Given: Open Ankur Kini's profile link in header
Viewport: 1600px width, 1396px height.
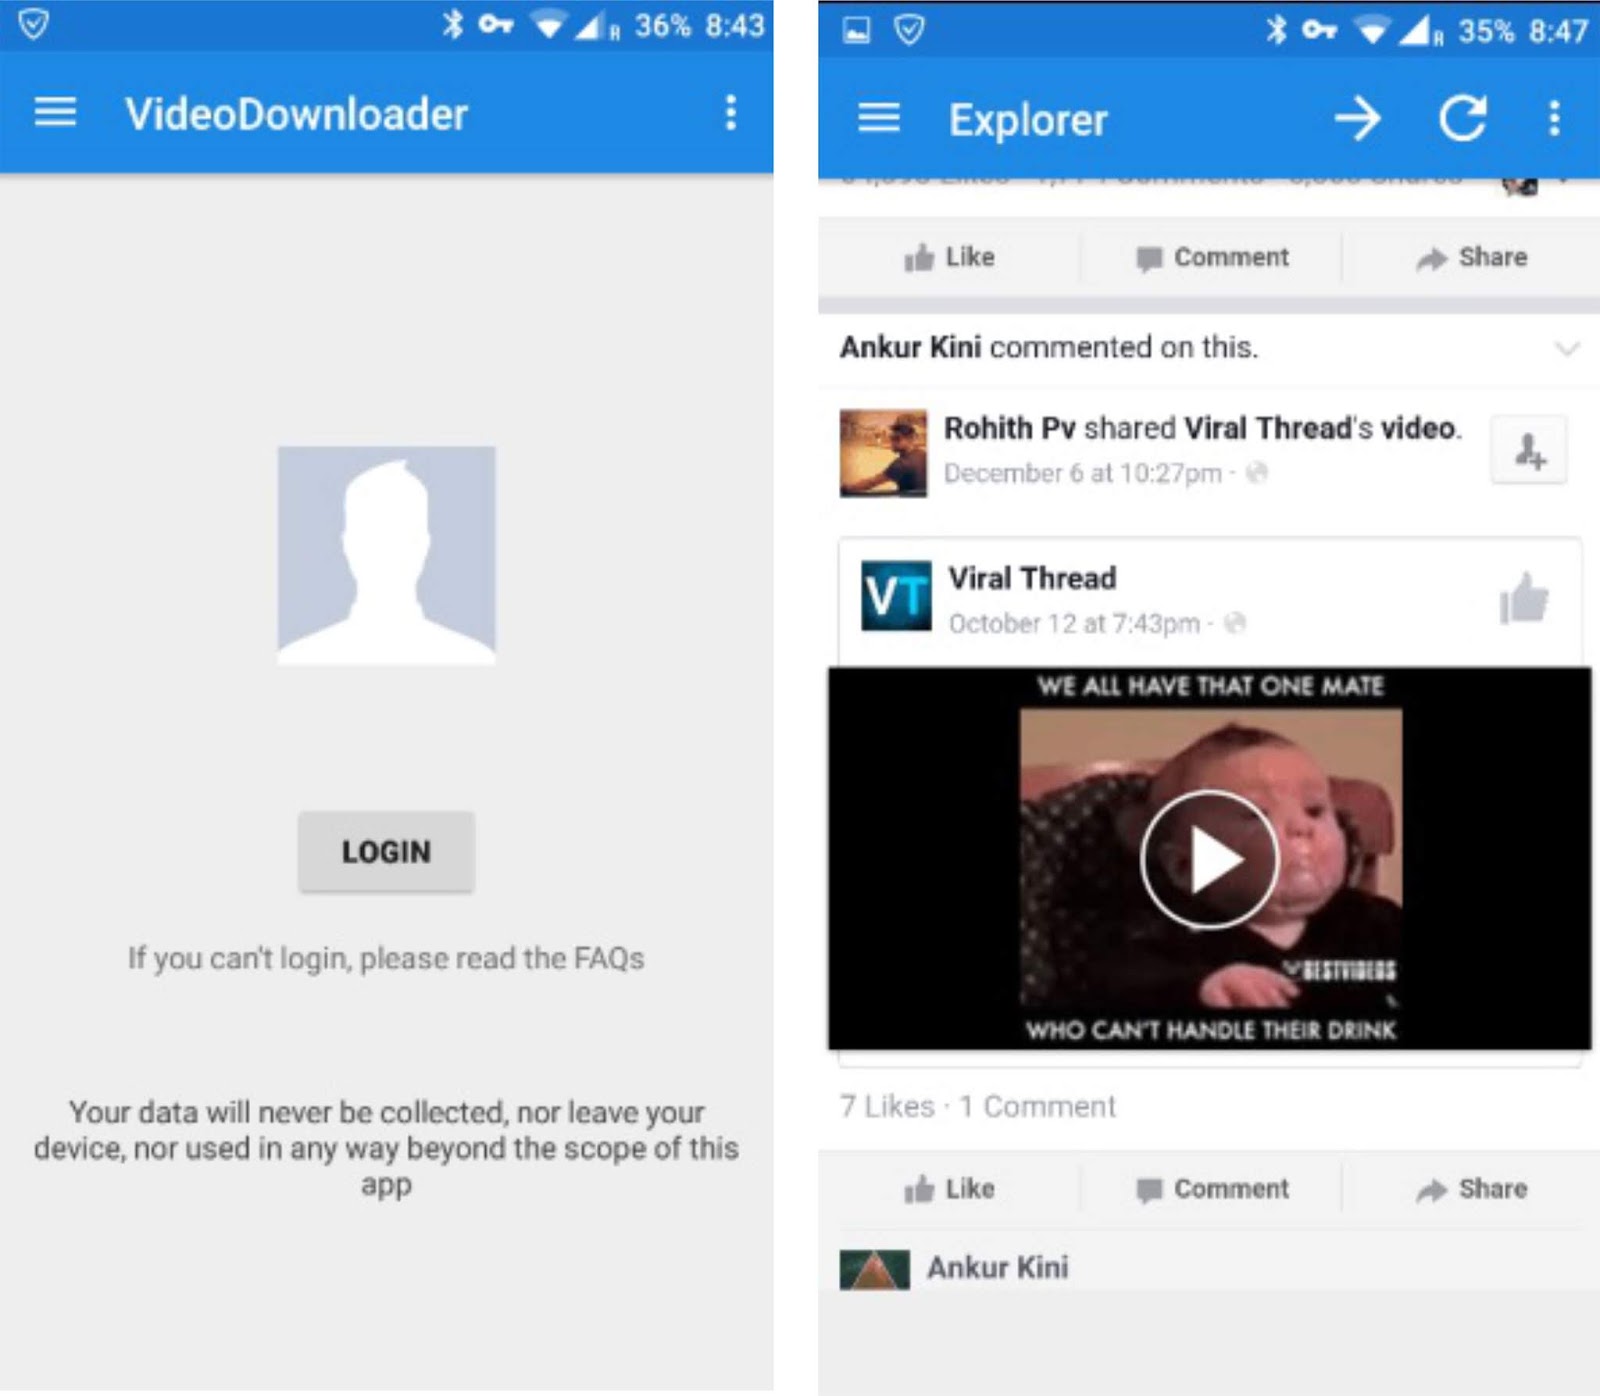Looking at the screenshot, I should tap(910, 347).
